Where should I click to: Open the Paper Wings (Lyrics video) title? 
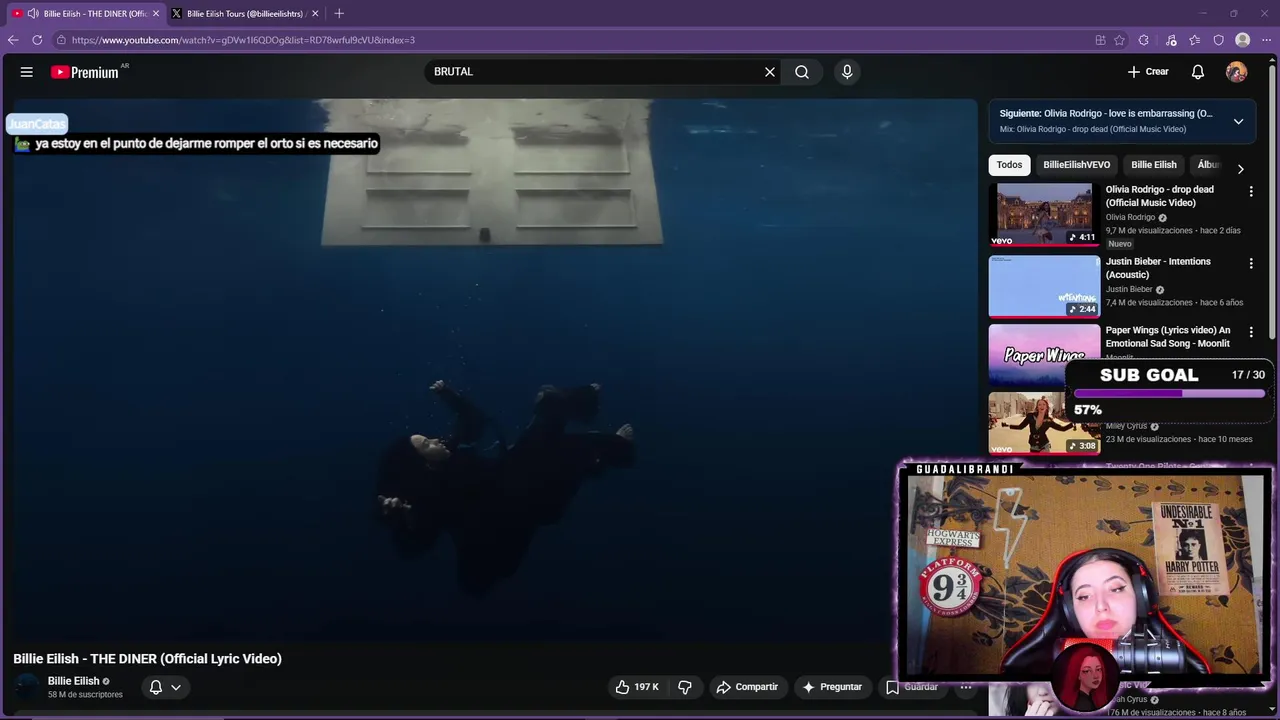click(x=1168, y=337)
